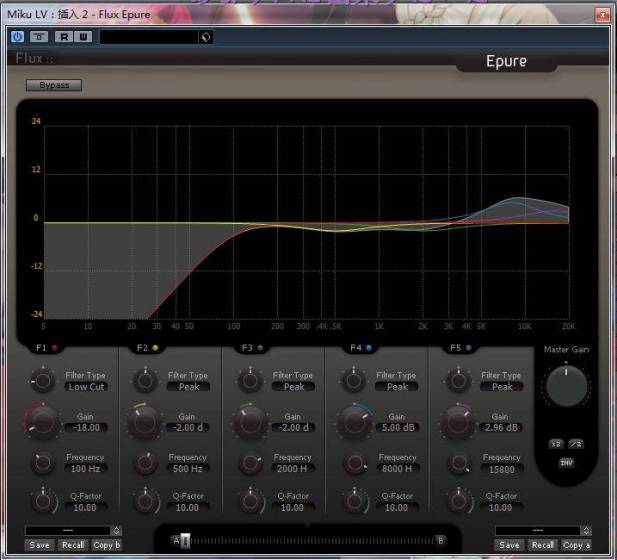Toggle F4 band blue indicator

coord(369,347)
